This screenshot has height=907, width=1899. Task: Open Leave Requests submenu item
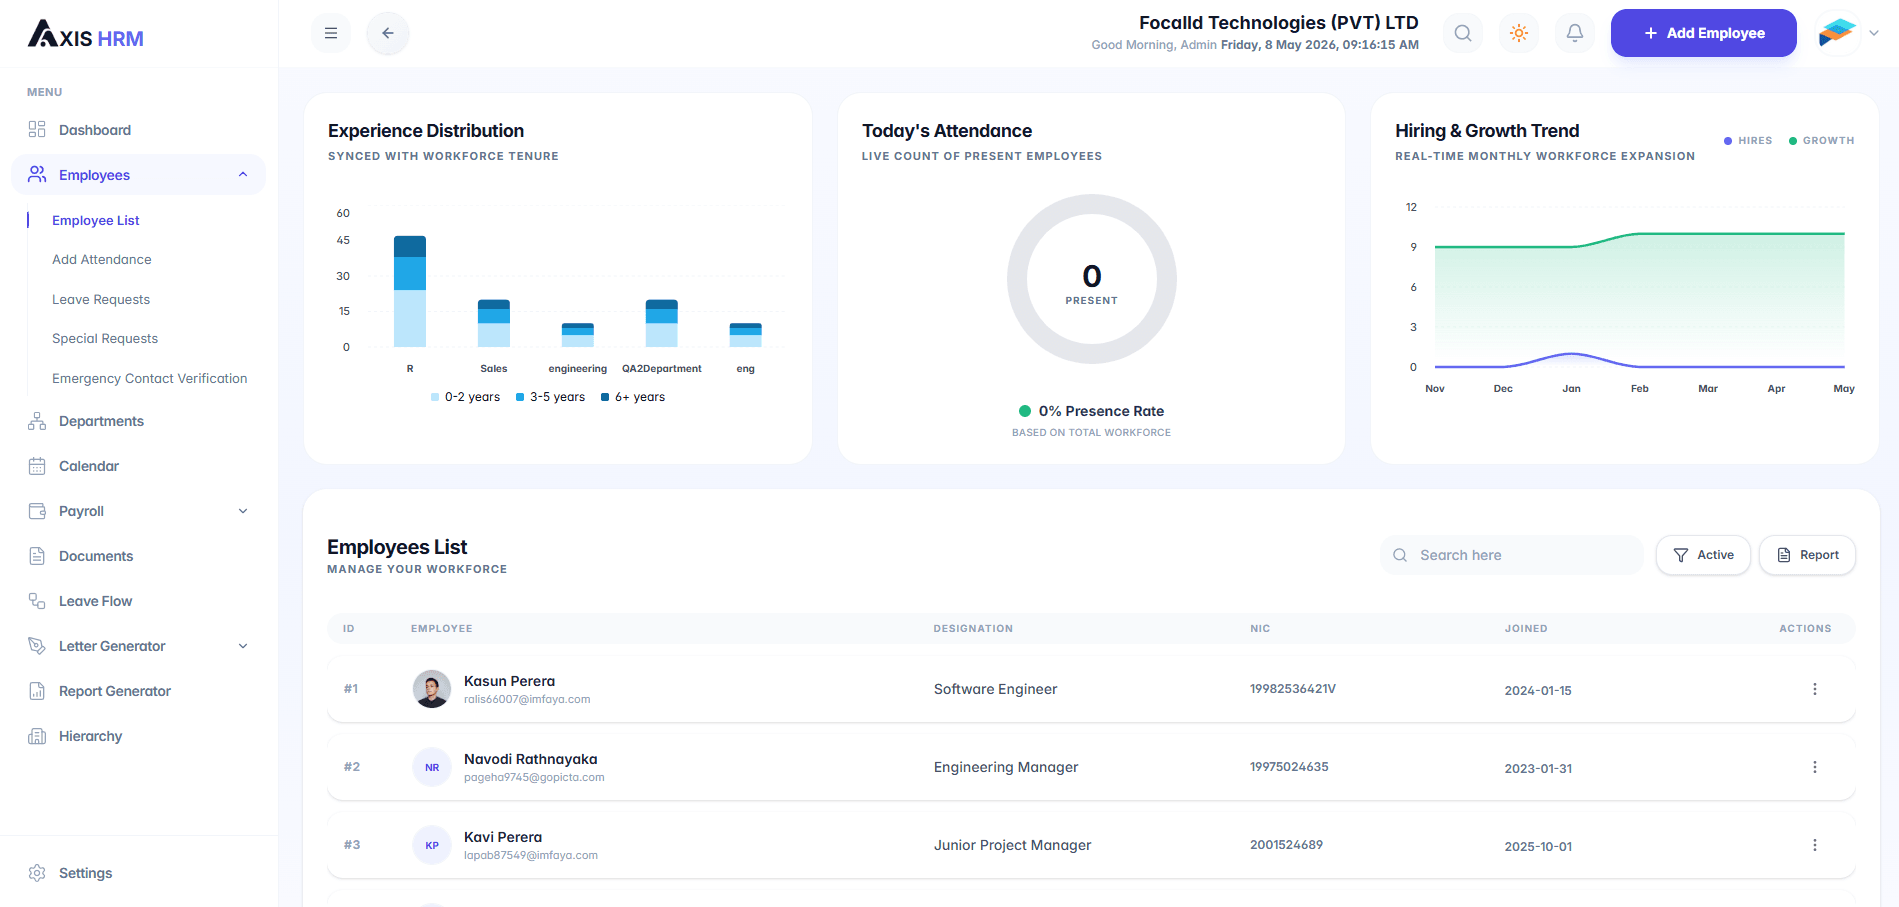click(x=101, y=299)
